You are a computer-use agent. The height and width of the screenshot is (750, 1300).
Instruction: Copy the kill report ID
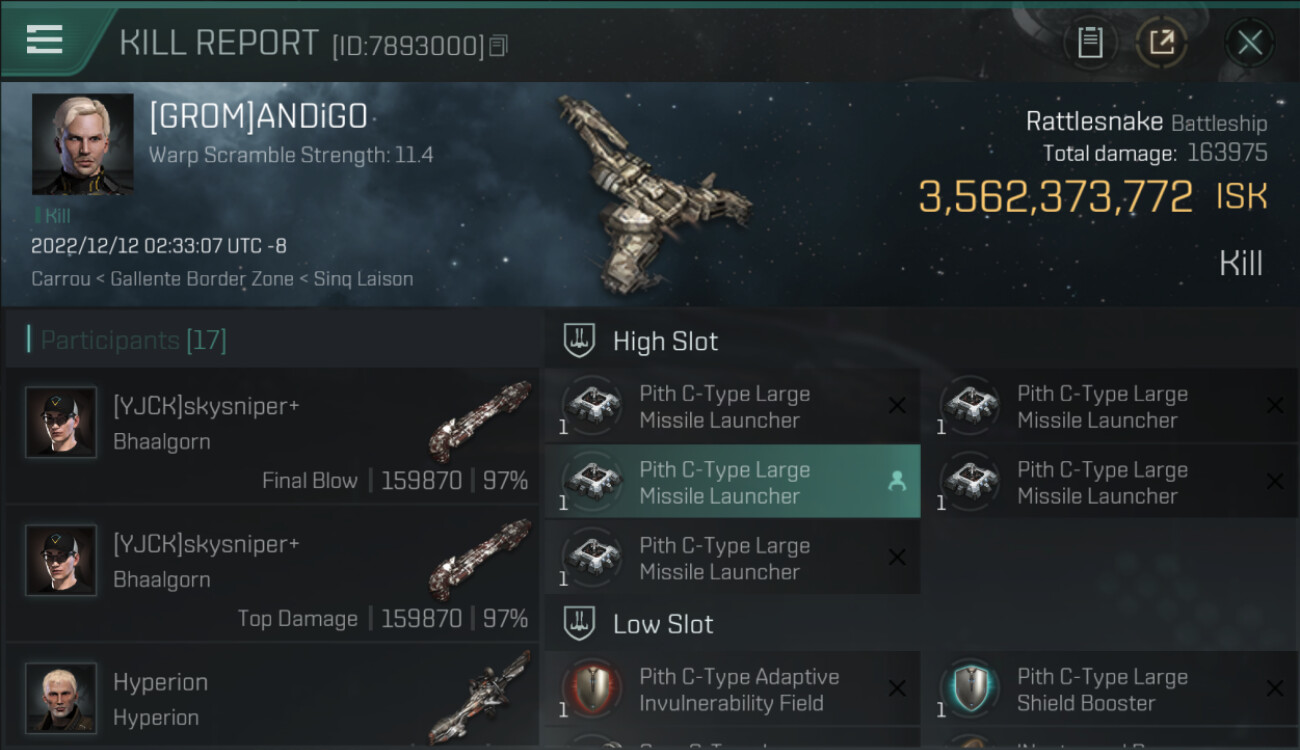(499, 45)
